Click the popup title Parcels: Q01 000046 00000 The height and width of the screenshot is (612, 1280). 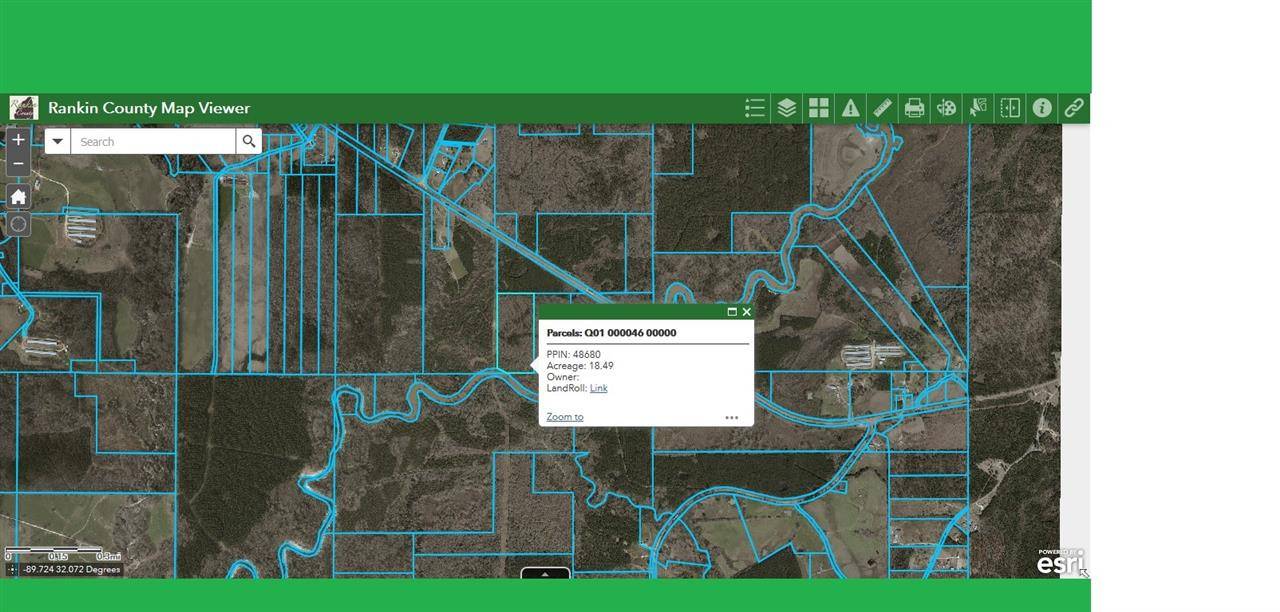tap(612, 333)
